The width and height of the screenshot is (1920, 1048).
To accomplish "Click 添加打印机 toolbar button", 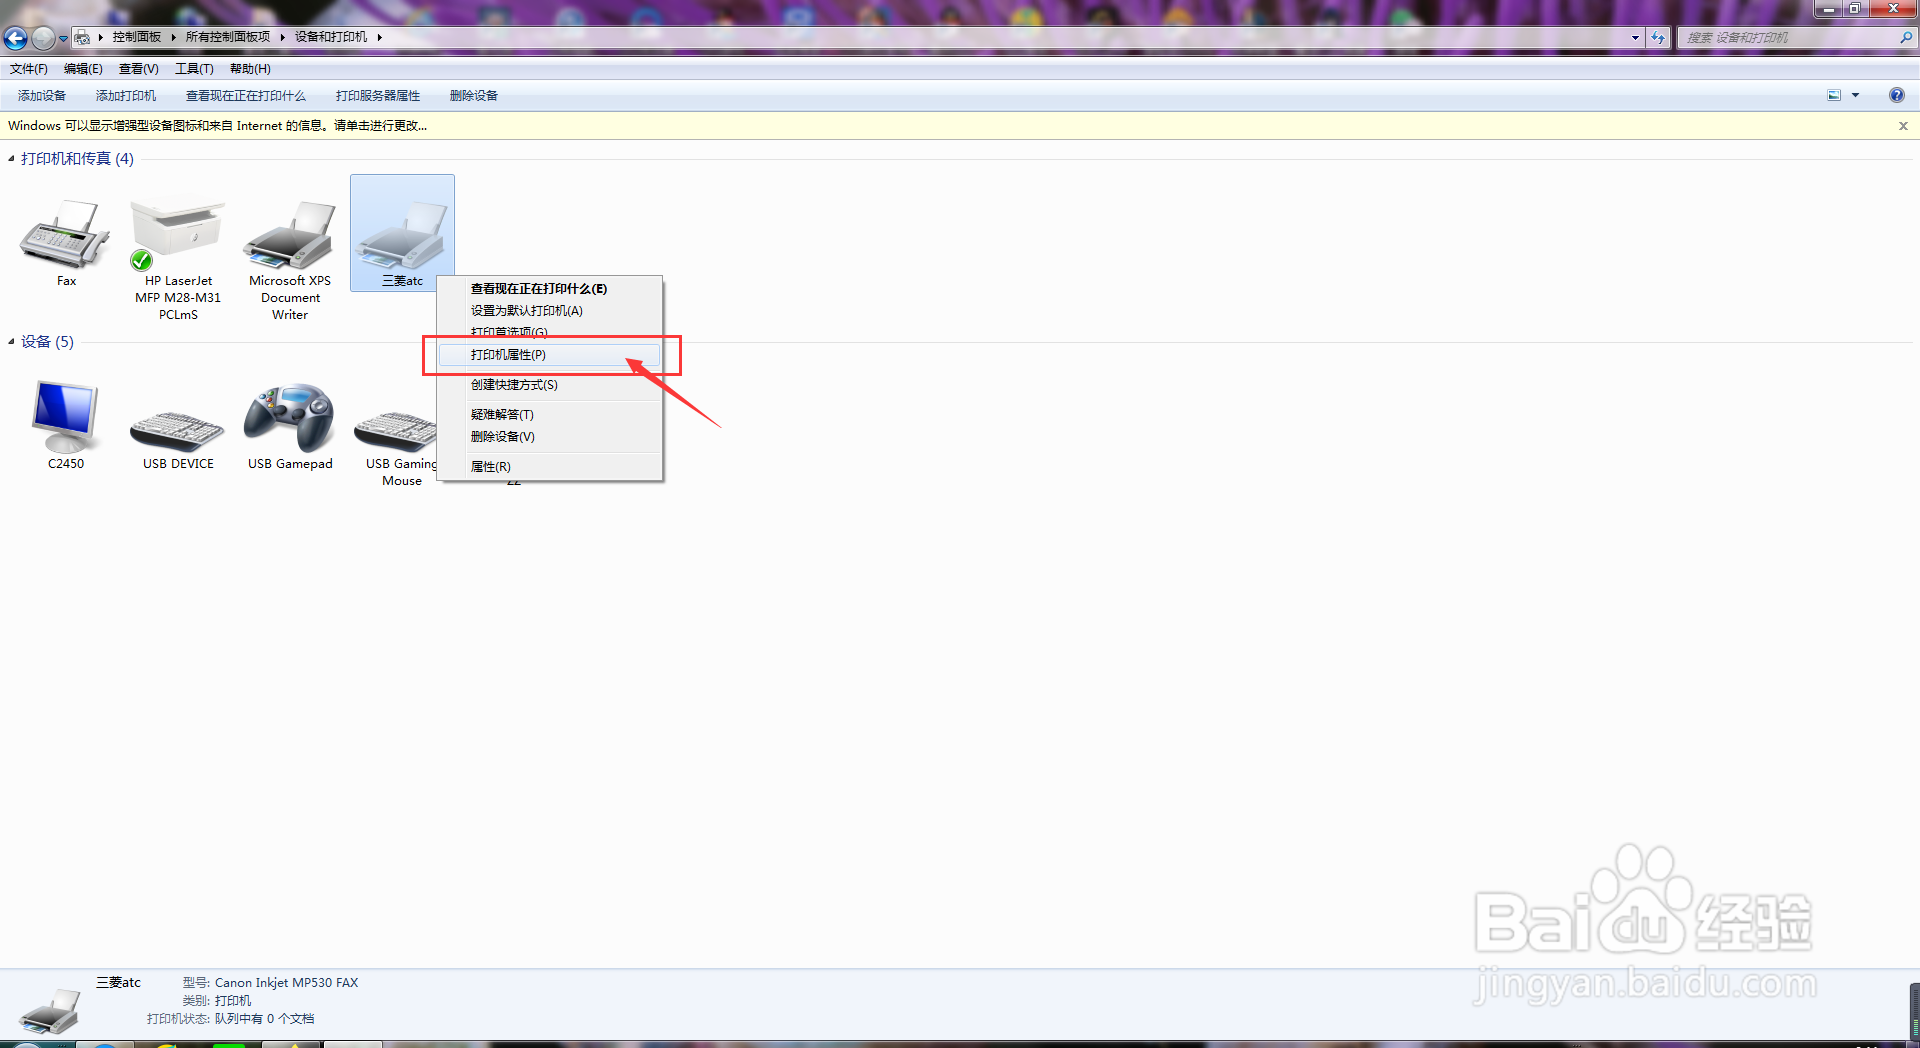I will [x=126, y=96].
